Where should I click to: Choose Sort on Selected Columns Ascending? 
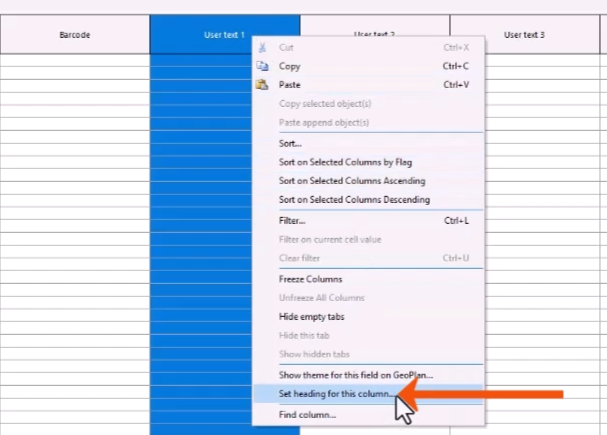(368, 181)
